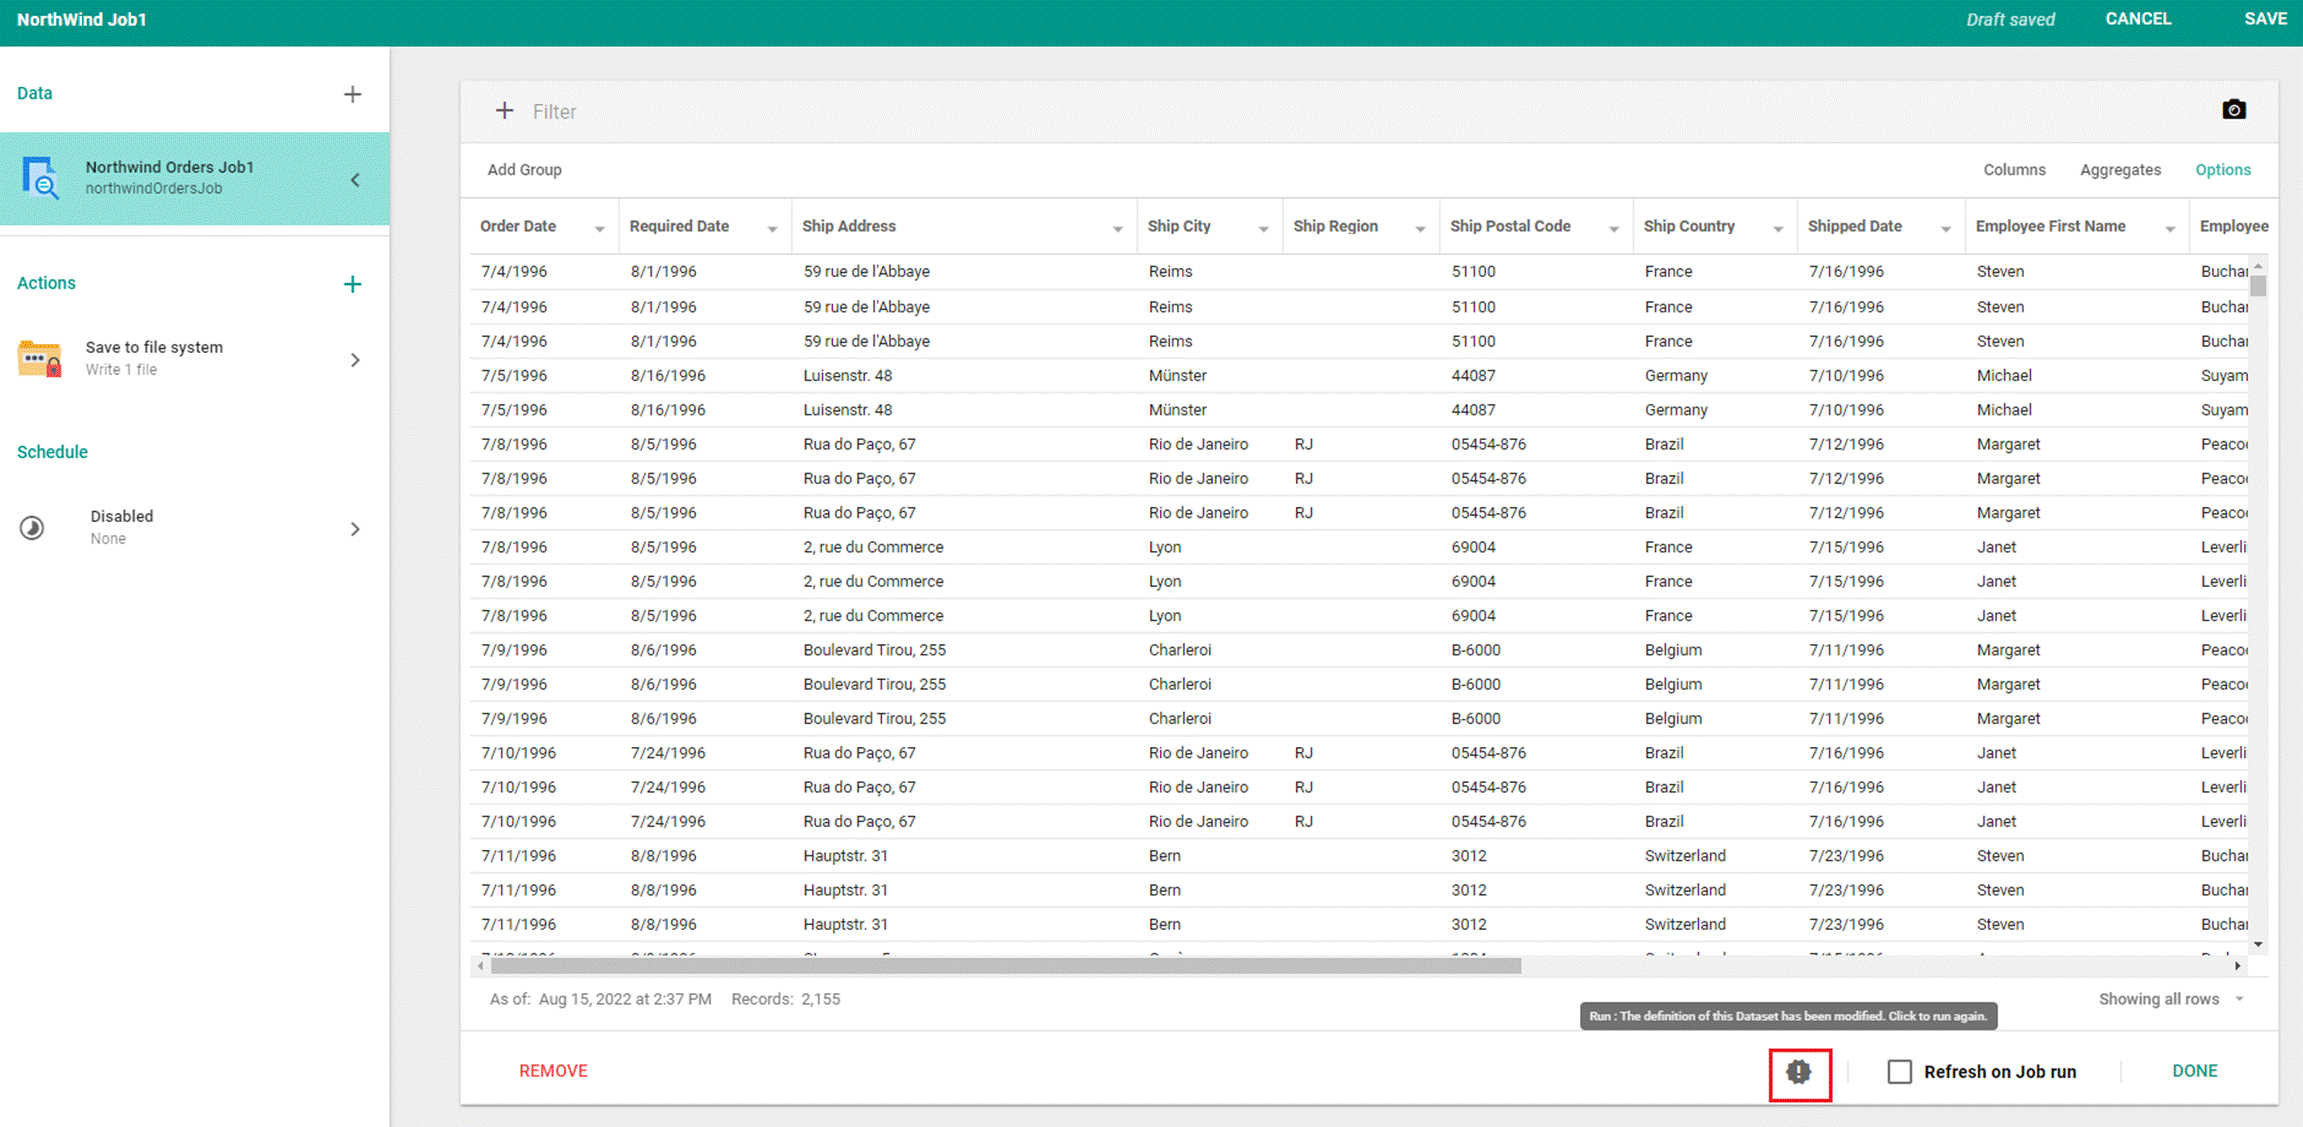This screenshot has height=1127, width=2303.
Task: Open the Columns tab
Action: pos(2014,170)
